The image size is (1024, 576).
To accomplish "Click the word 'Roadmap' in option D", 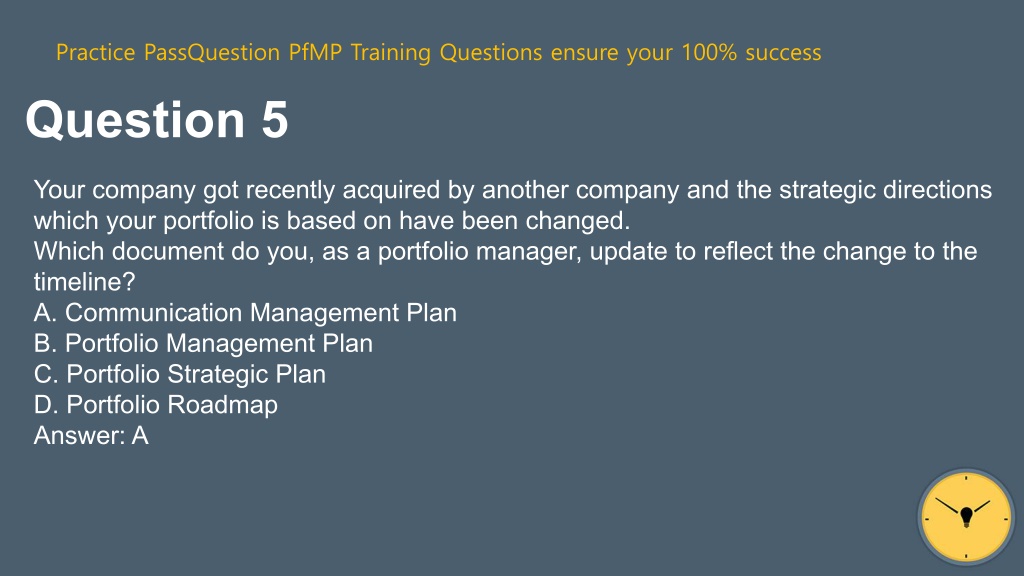I will click(x=223, y=405).
